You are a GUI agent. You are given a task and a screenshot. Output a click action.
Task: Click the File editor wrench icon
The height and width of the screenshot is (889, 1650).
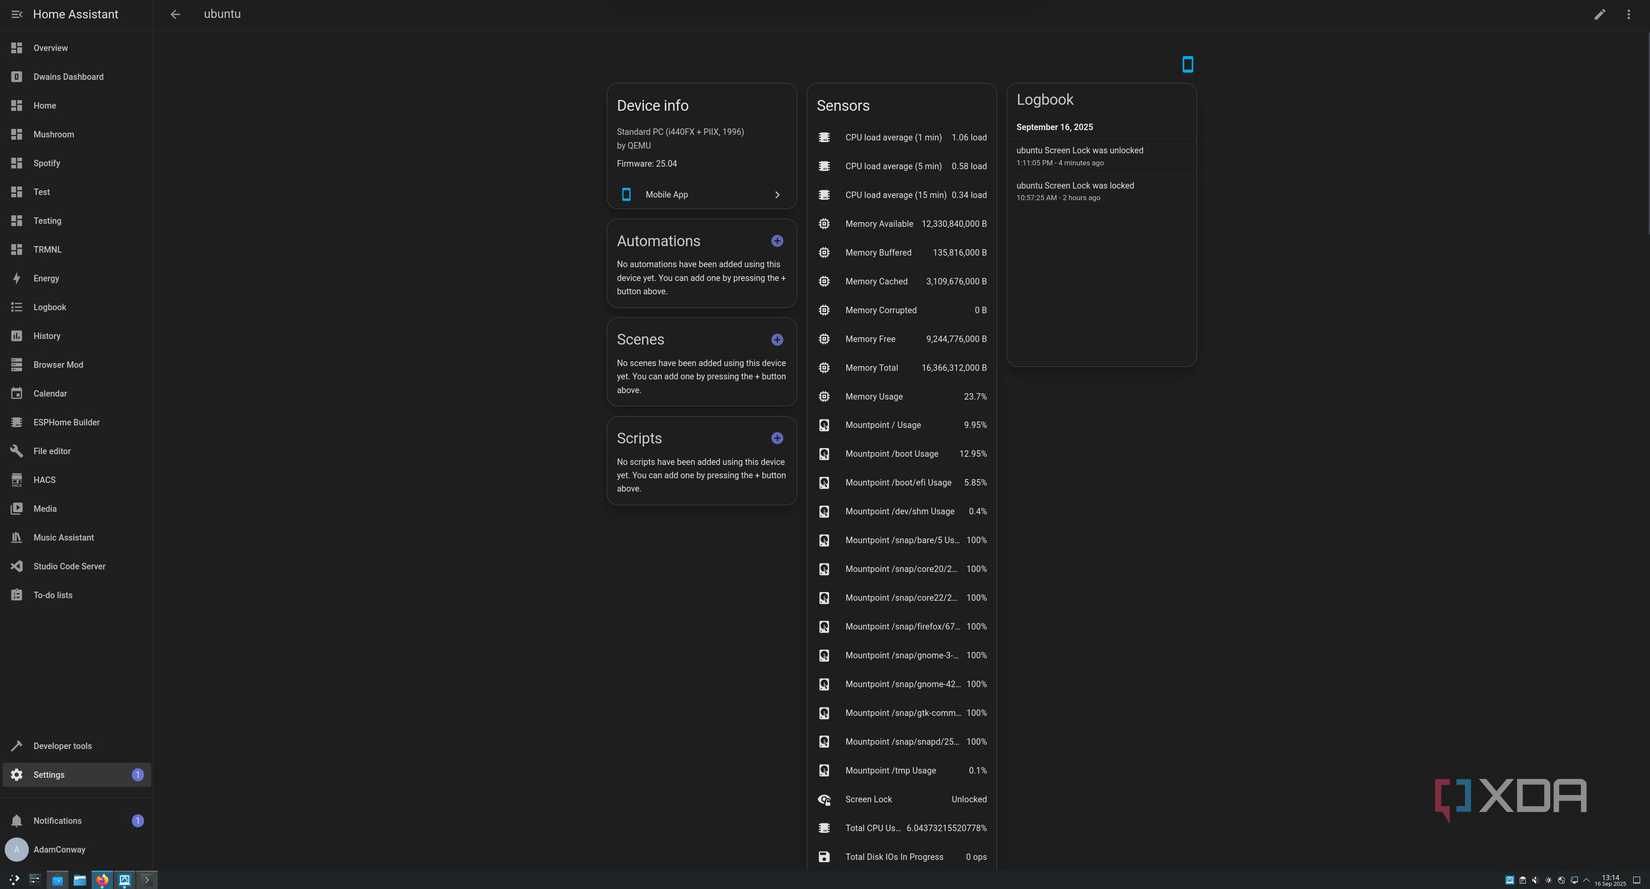[16, 451]
